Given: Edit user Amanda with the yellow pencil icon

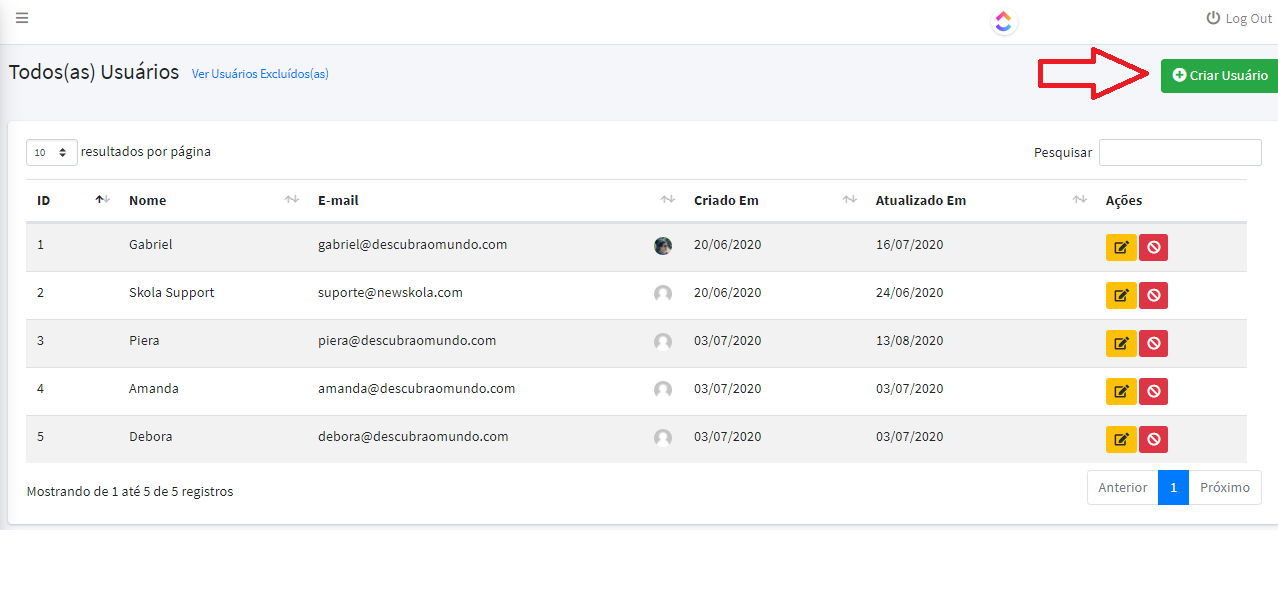Looking at the screenshot, I should point(1121,391).
